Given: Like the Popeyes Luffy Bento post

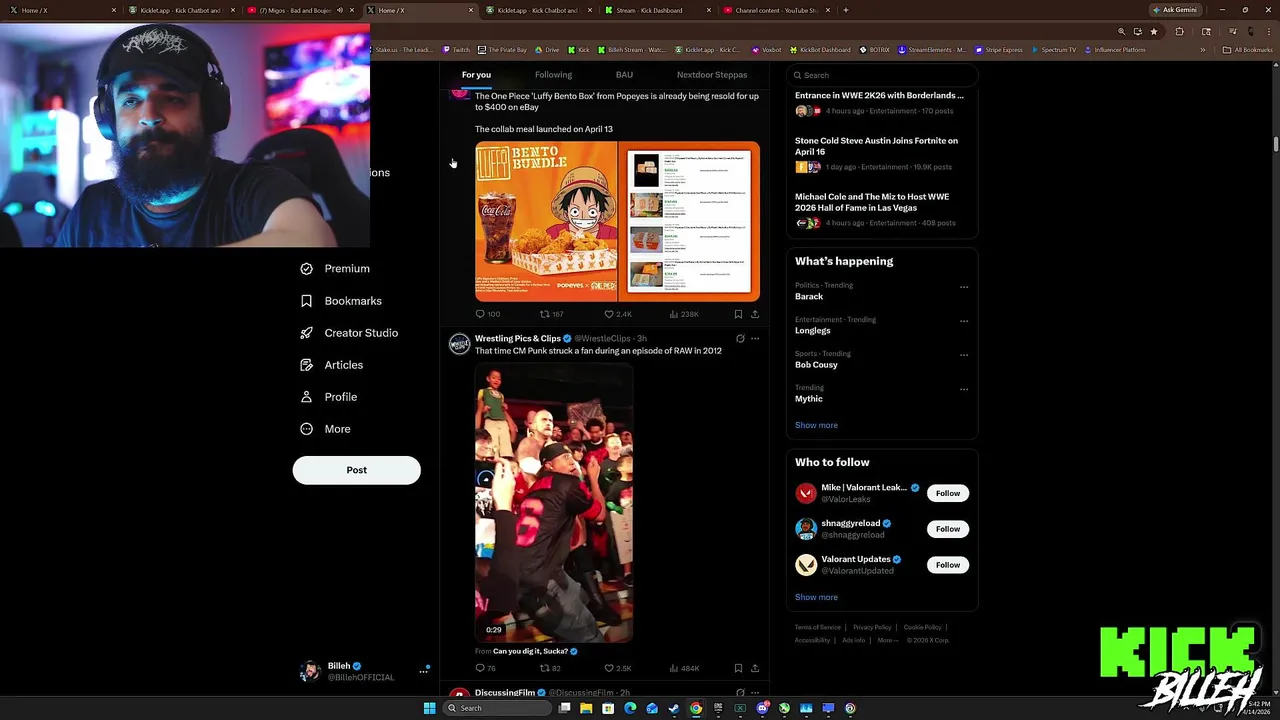Looking at the screenshot, I should [x=609, y=314].
